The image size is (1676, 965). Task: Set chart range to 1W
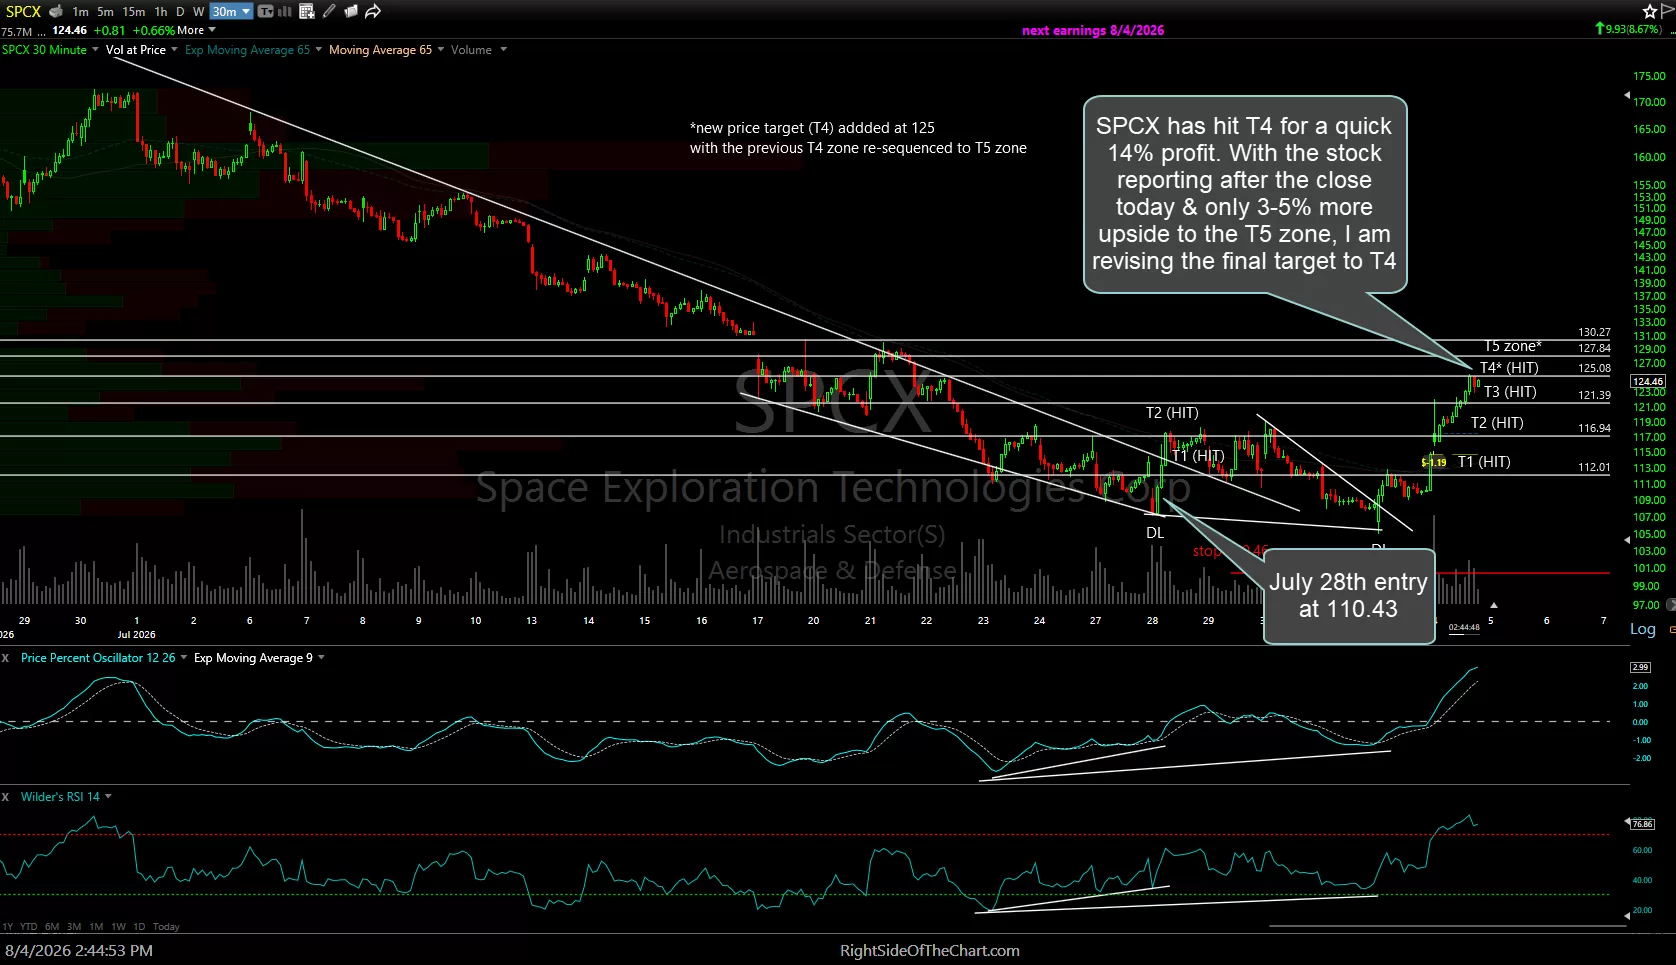click(118, 927)
